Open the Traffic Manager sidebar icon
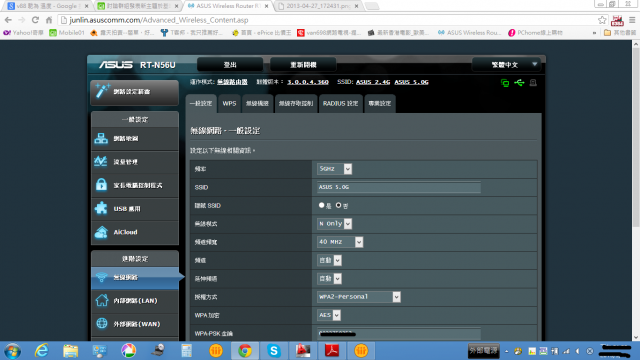This screenshot has width=640, height=360. click(101, 162)
